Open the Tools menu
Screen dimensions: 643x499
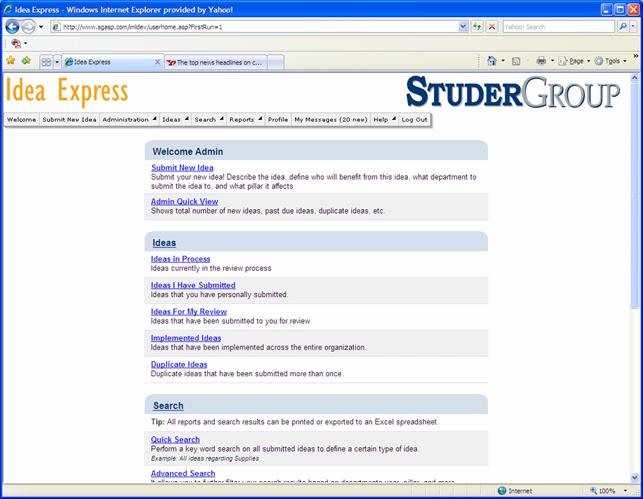coord(611,61)
